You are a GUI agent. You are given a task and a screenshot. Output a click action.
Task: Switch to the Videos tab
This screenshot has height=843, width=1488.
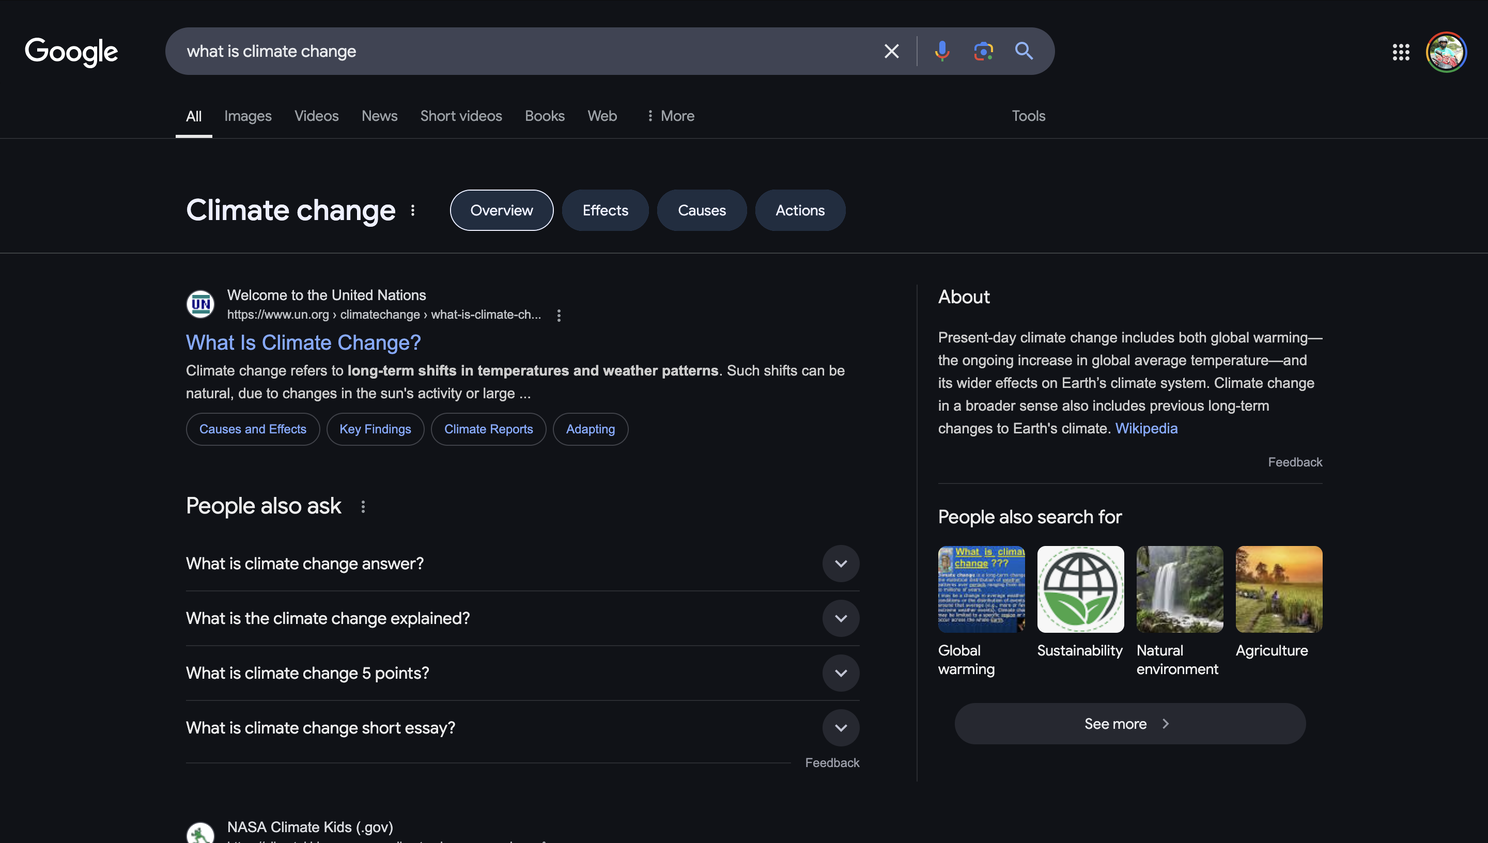tap(317, 116)
